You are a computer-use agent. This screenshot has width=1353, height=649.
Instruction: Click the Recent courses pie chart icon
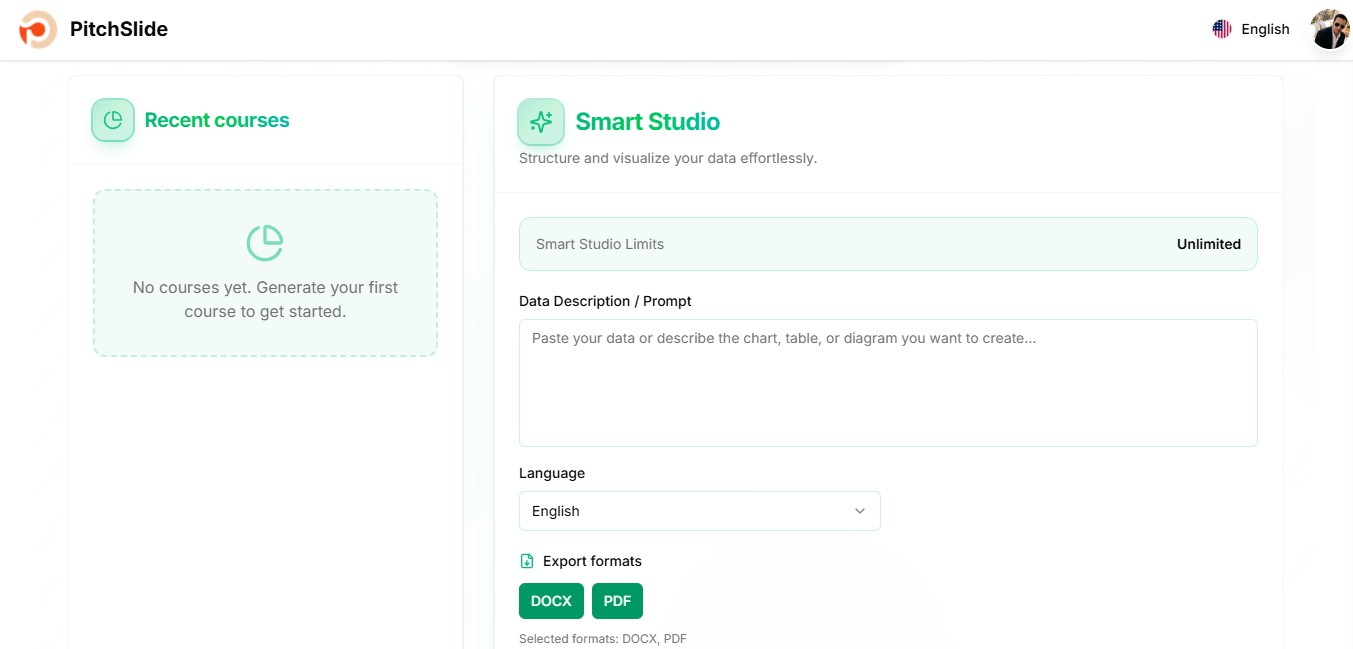pyautogui.click(x=113, y=120)
